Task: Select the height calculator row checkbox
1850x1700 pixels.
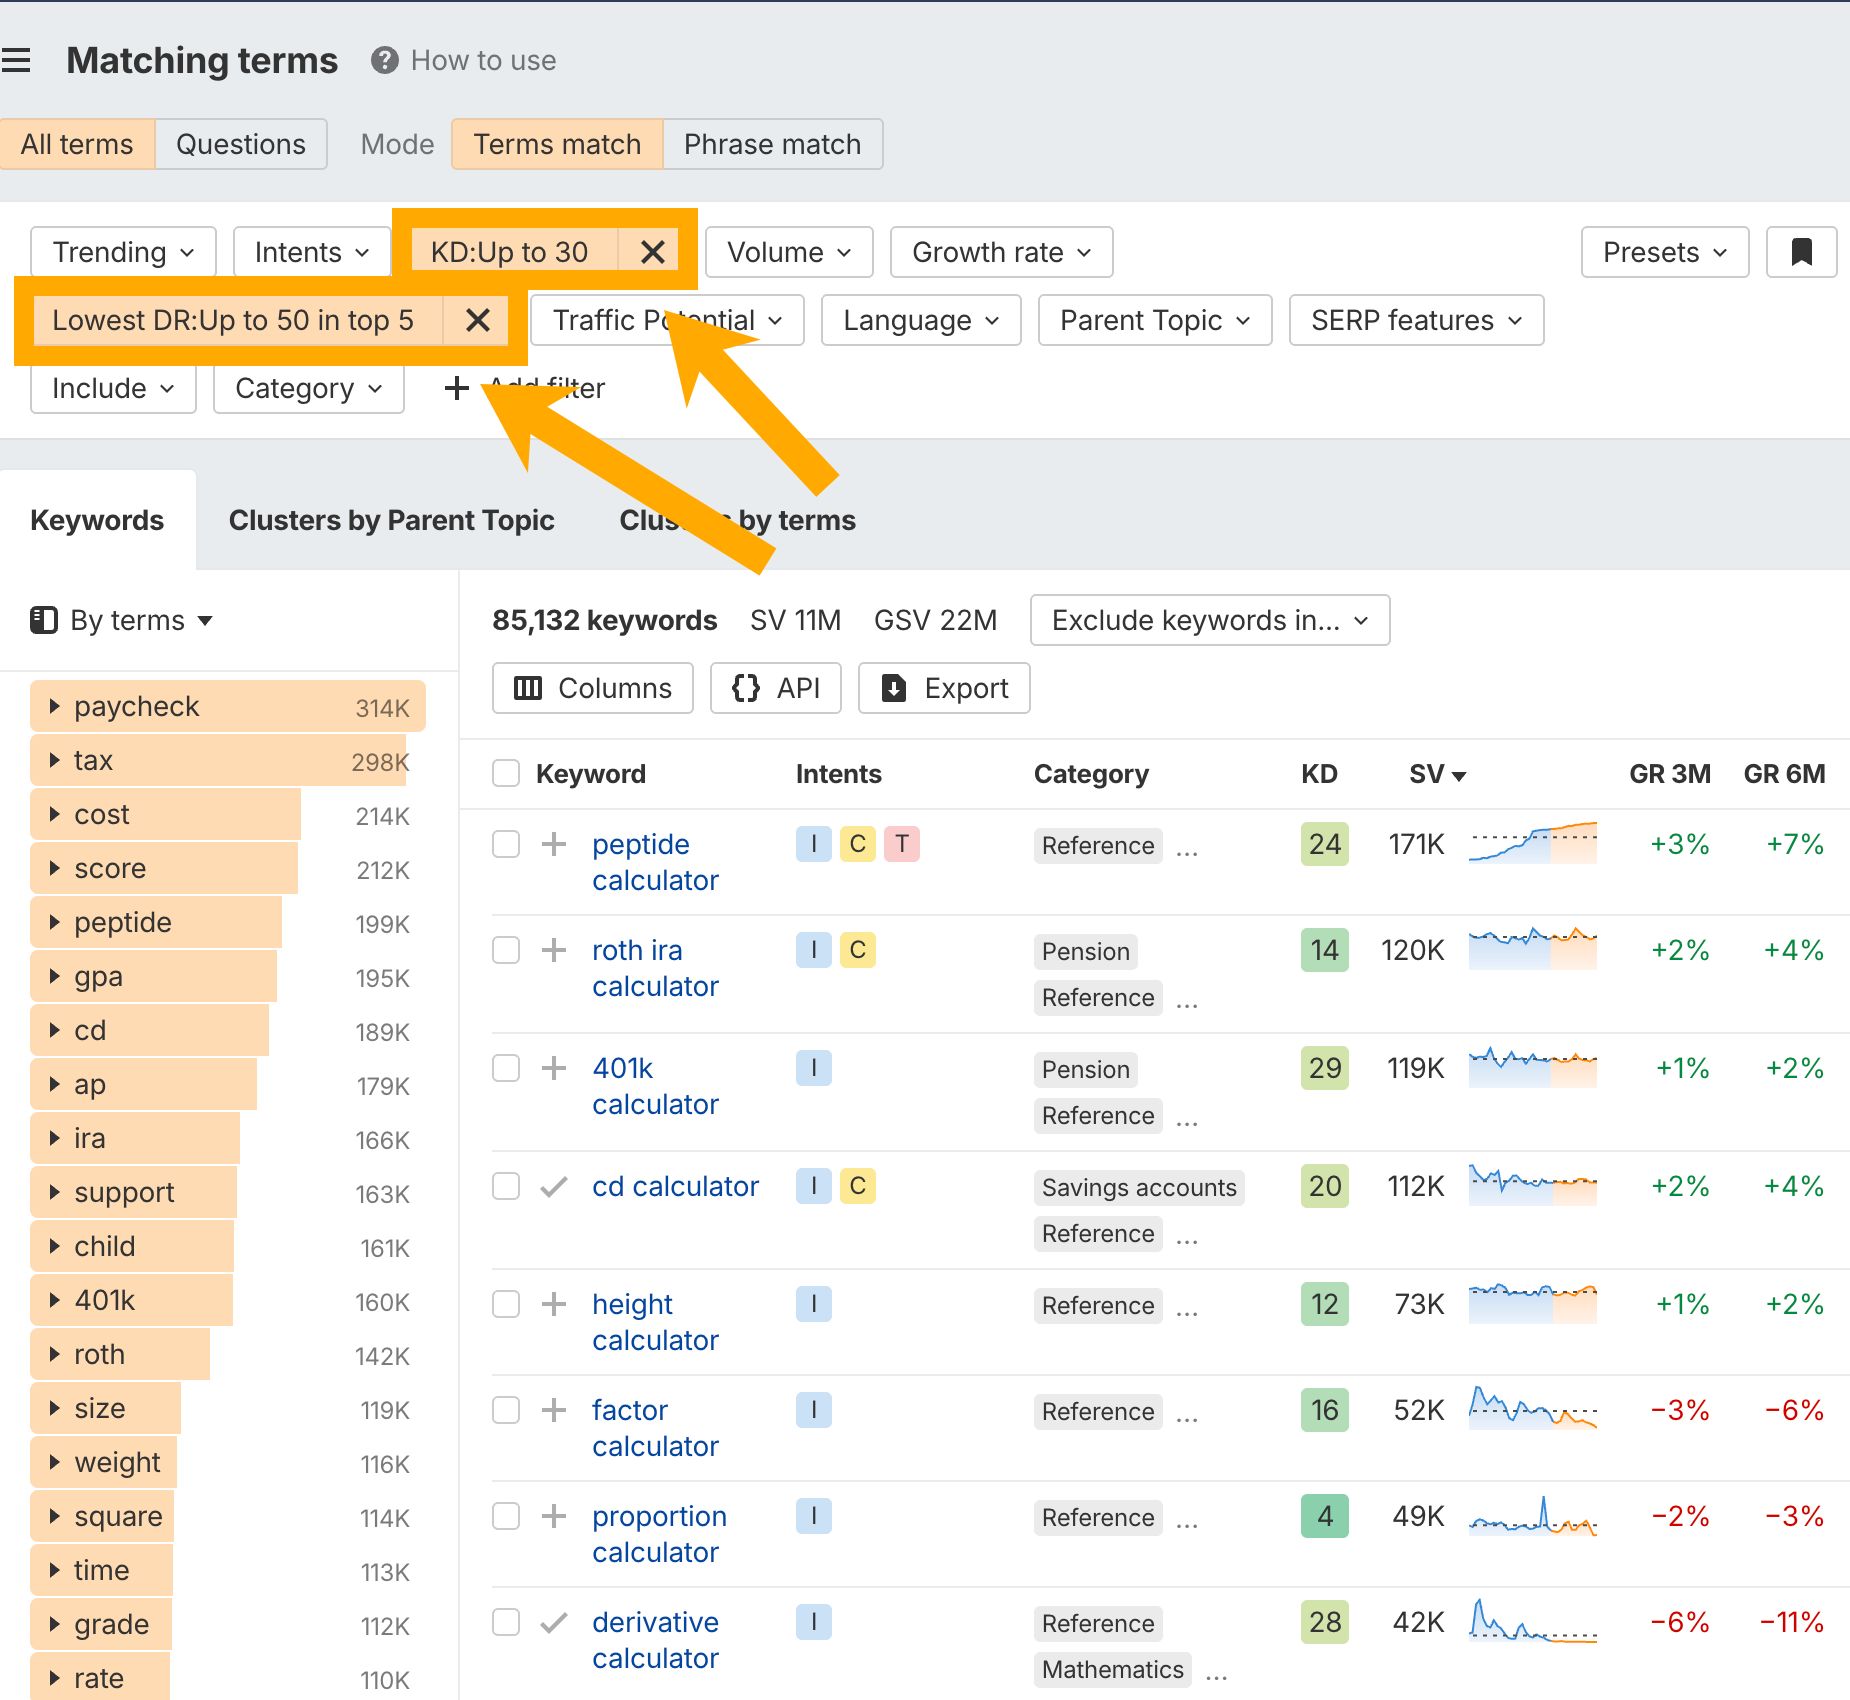Action: (506, 1304)
